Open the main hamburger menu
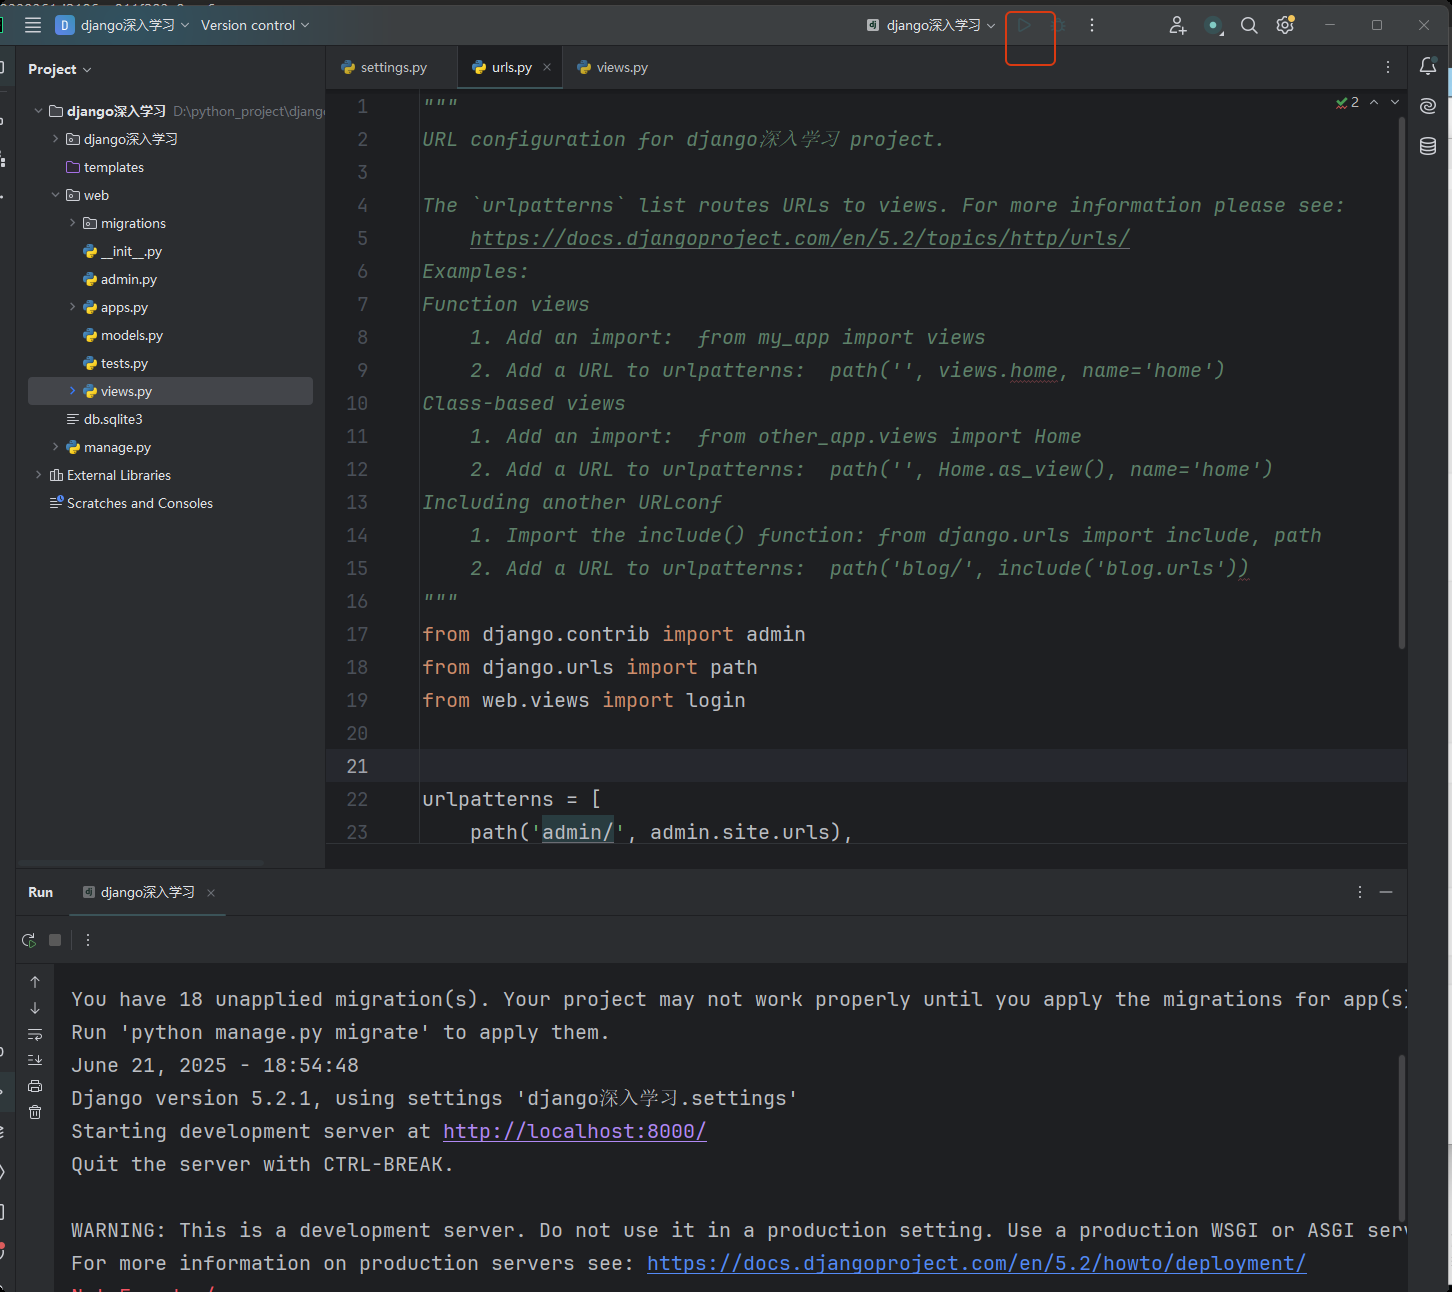This screenshot has width=1452, height=1292. (33, 25)
